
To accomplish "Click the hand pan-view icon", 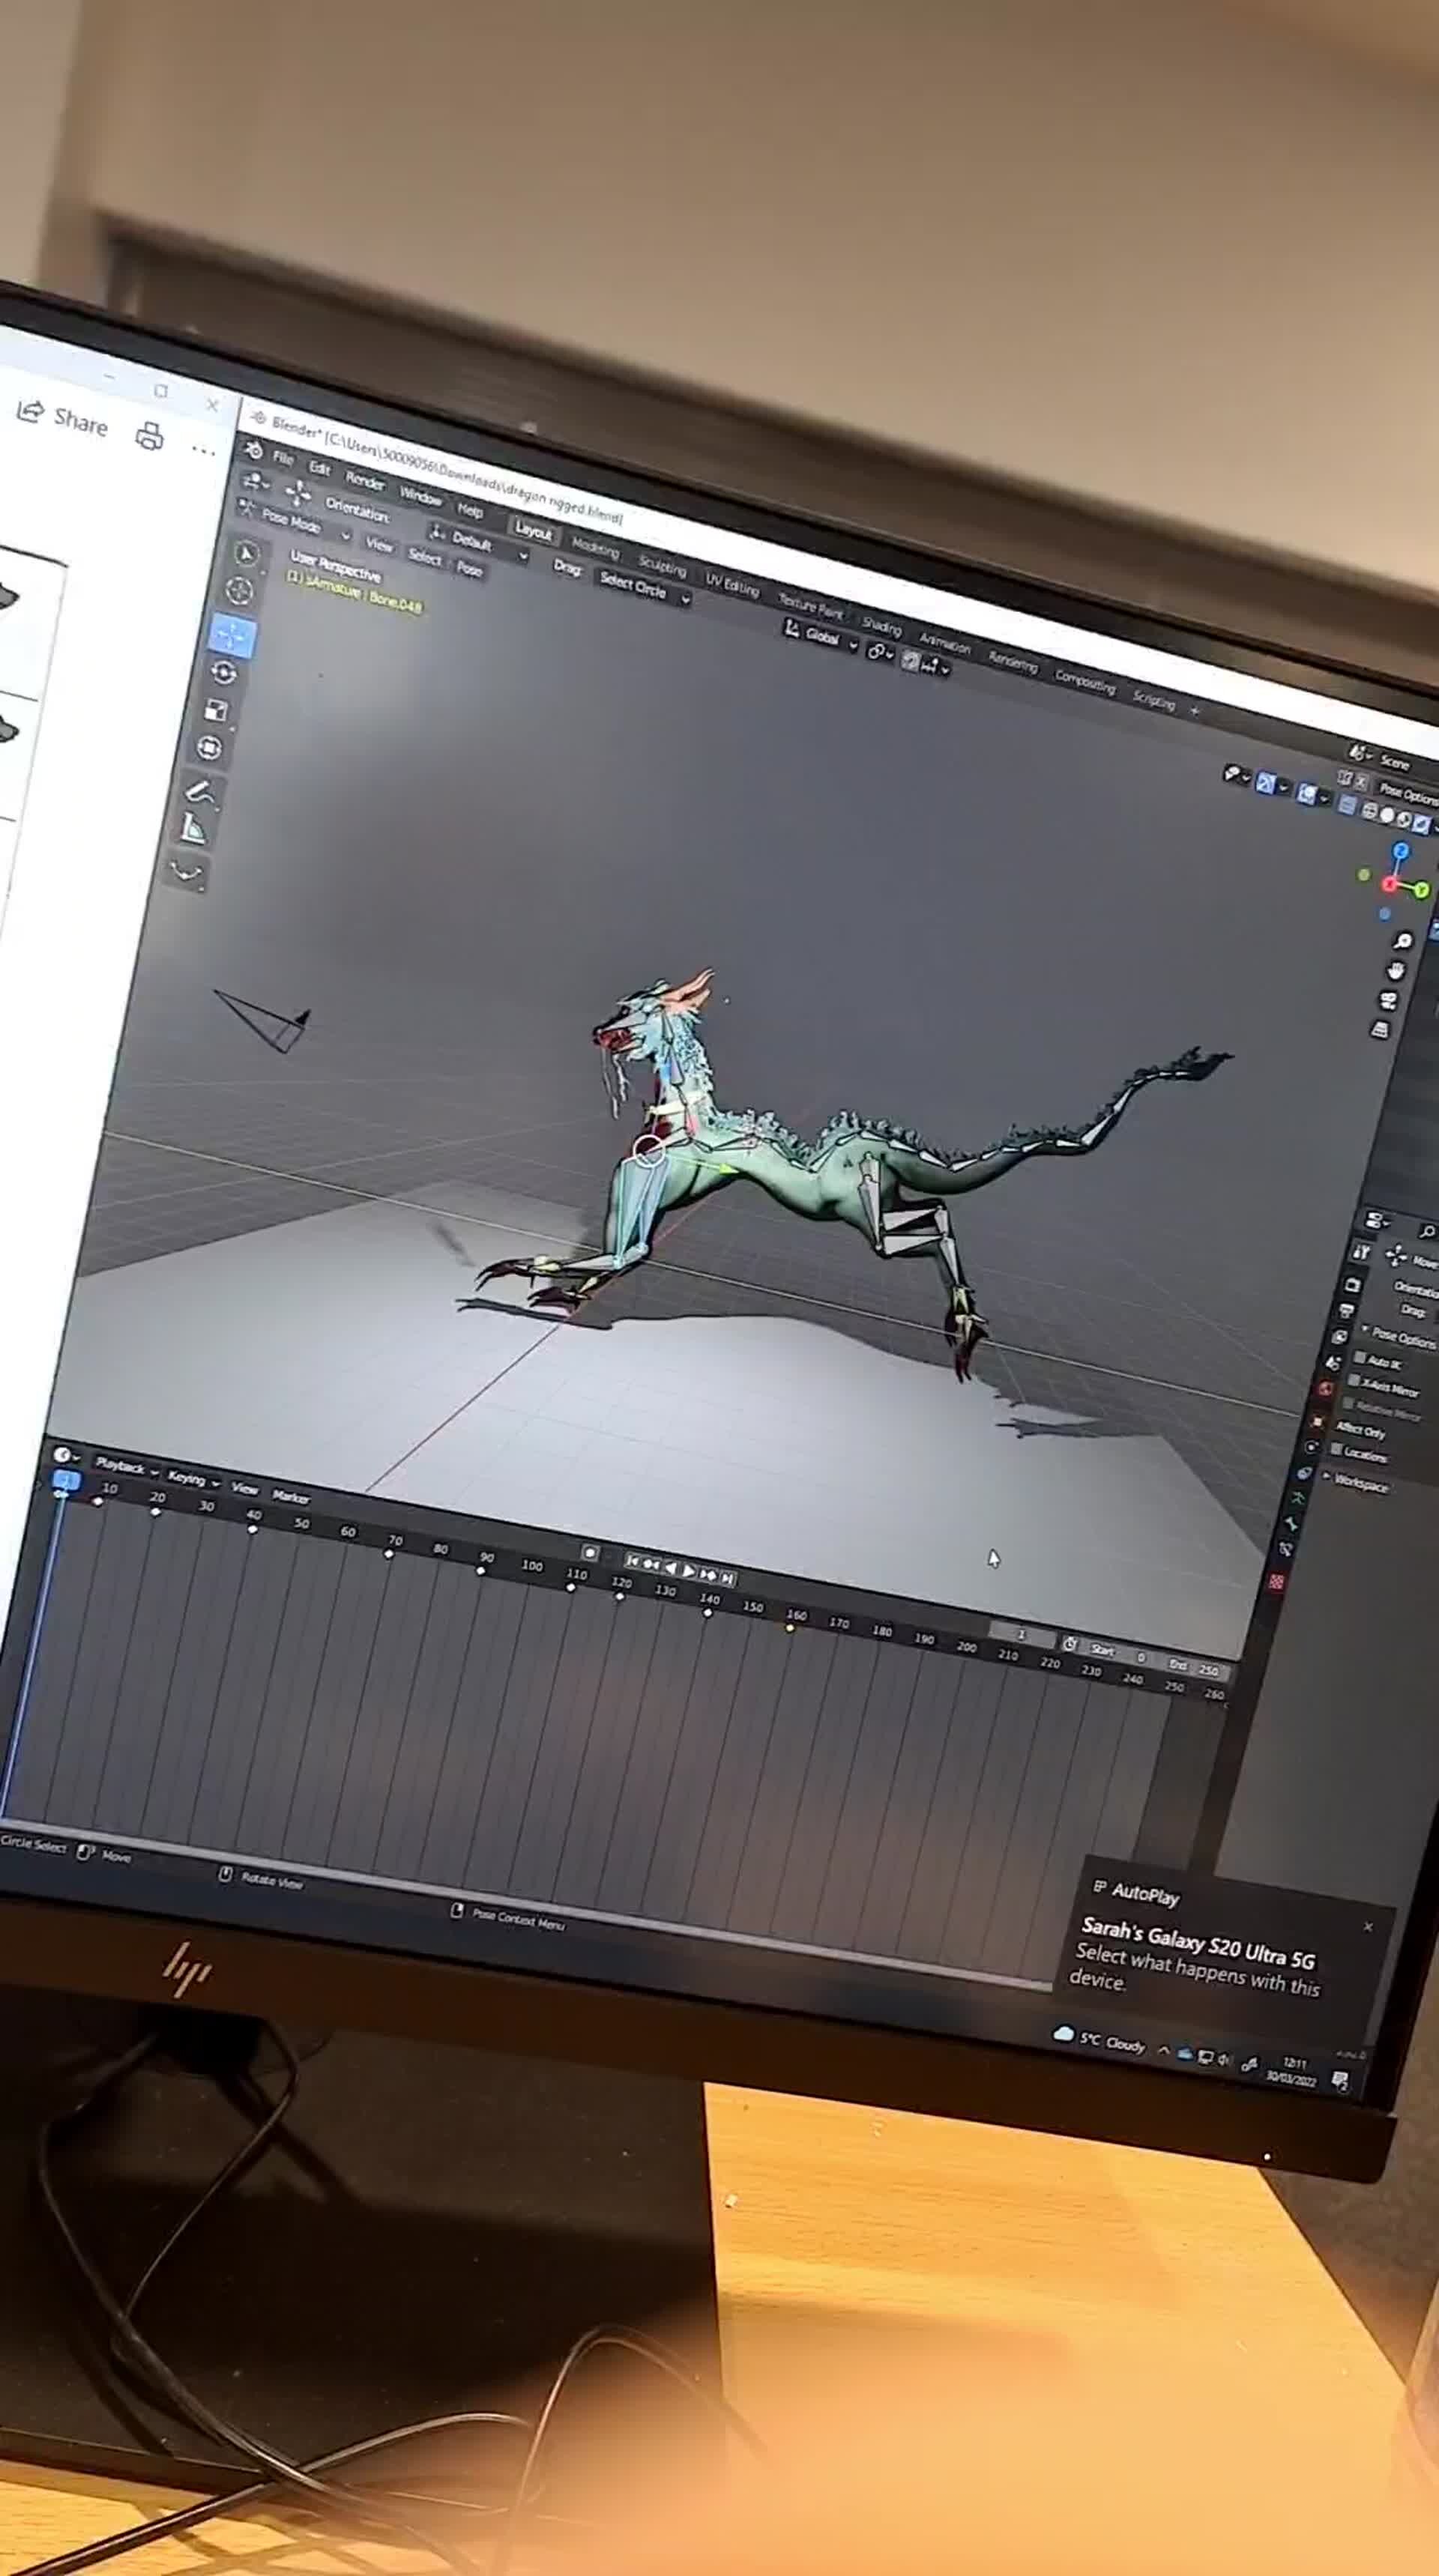I will click(x=1396, y=971).
